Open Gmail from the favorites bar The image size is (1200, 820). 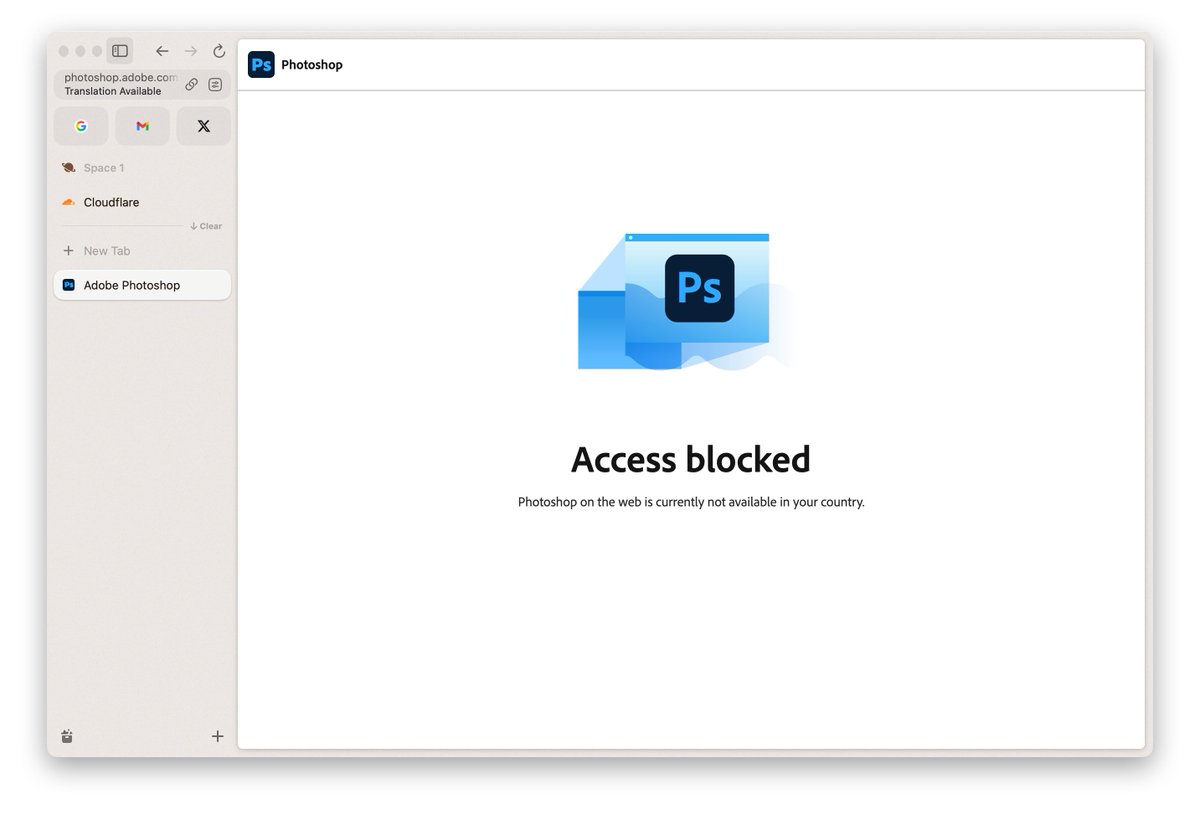point(142,126)
